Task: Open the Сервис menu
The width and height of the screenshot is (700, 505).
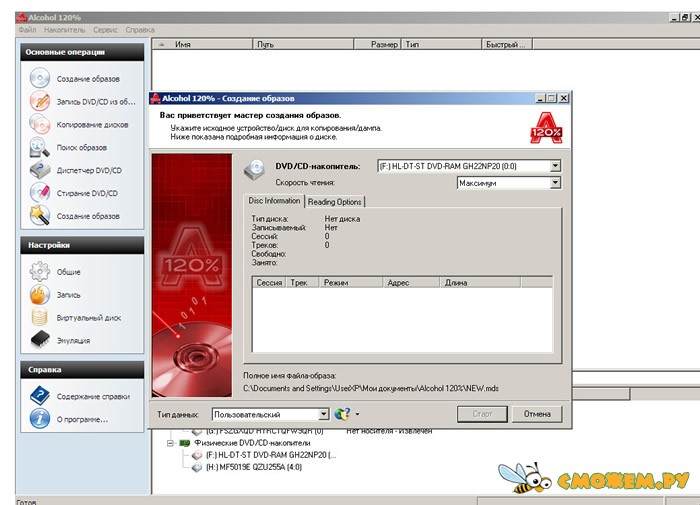Action: tap(105, 29)
